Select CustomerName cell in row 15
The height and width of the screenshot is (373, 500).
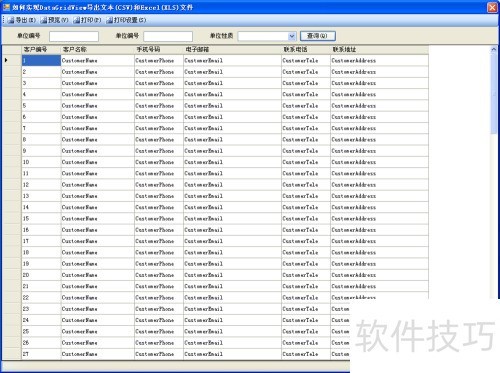click(x=98, y=219)
